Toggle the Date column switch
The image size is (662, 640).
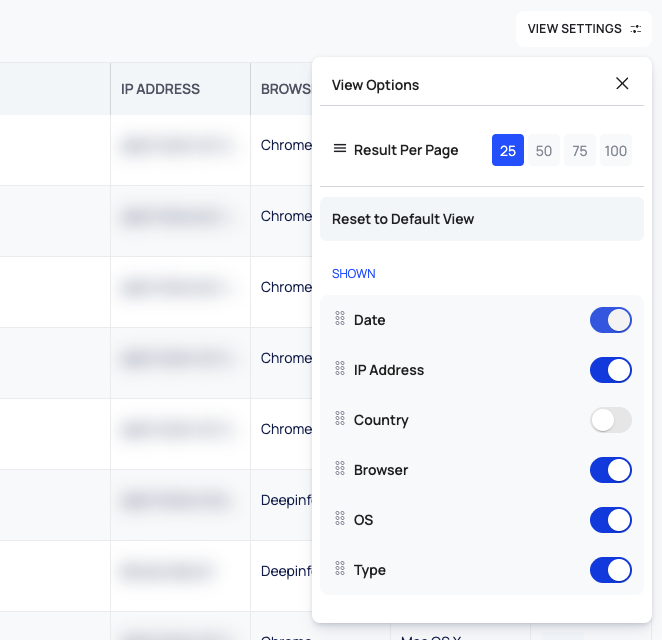(610, 320)
